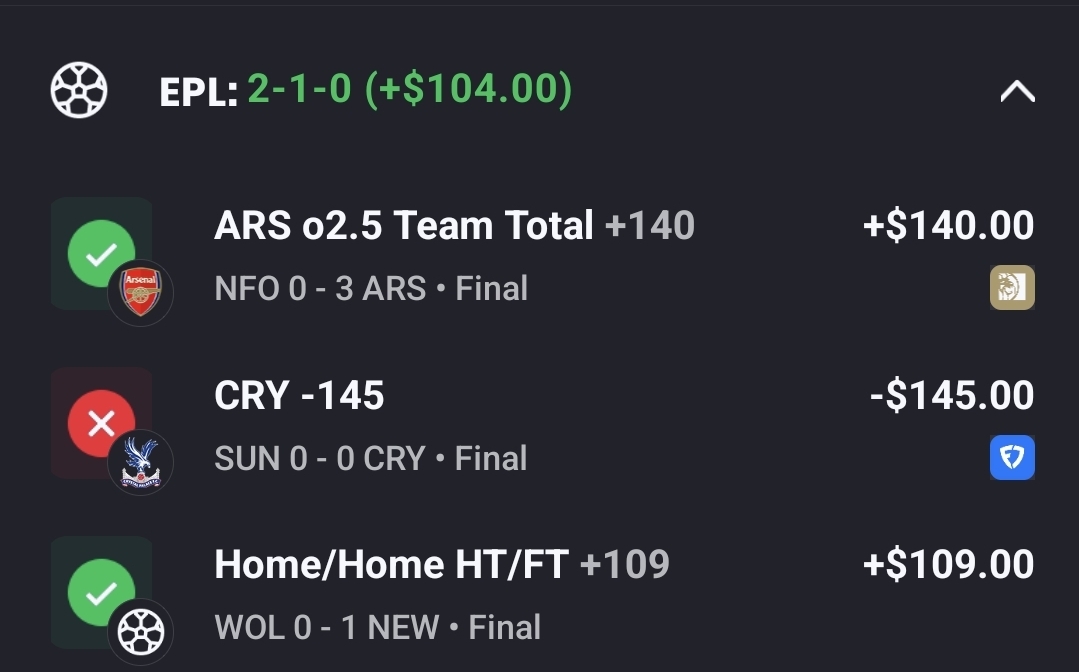Click the -$145.00 loss amount
1079x672 pixels.
pos(951,396)
